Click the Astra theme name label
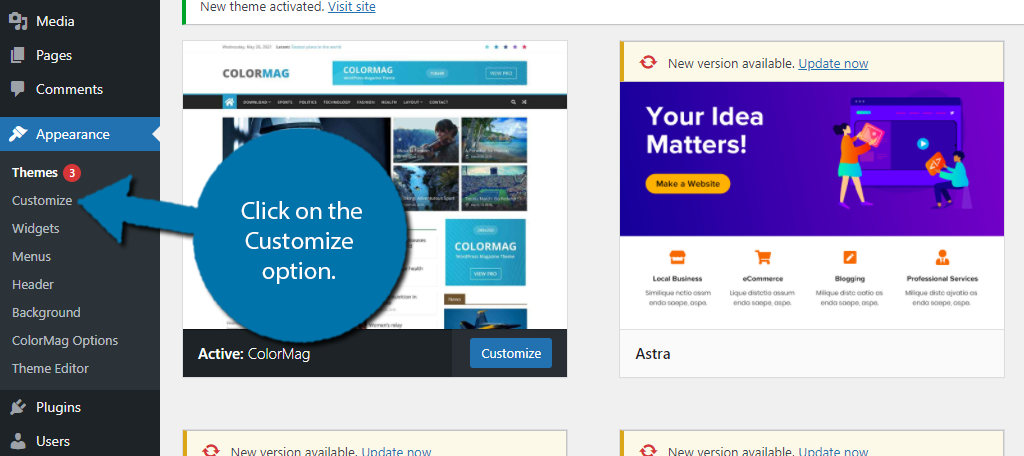1024x456 pixels. click(x=652, y=354)
